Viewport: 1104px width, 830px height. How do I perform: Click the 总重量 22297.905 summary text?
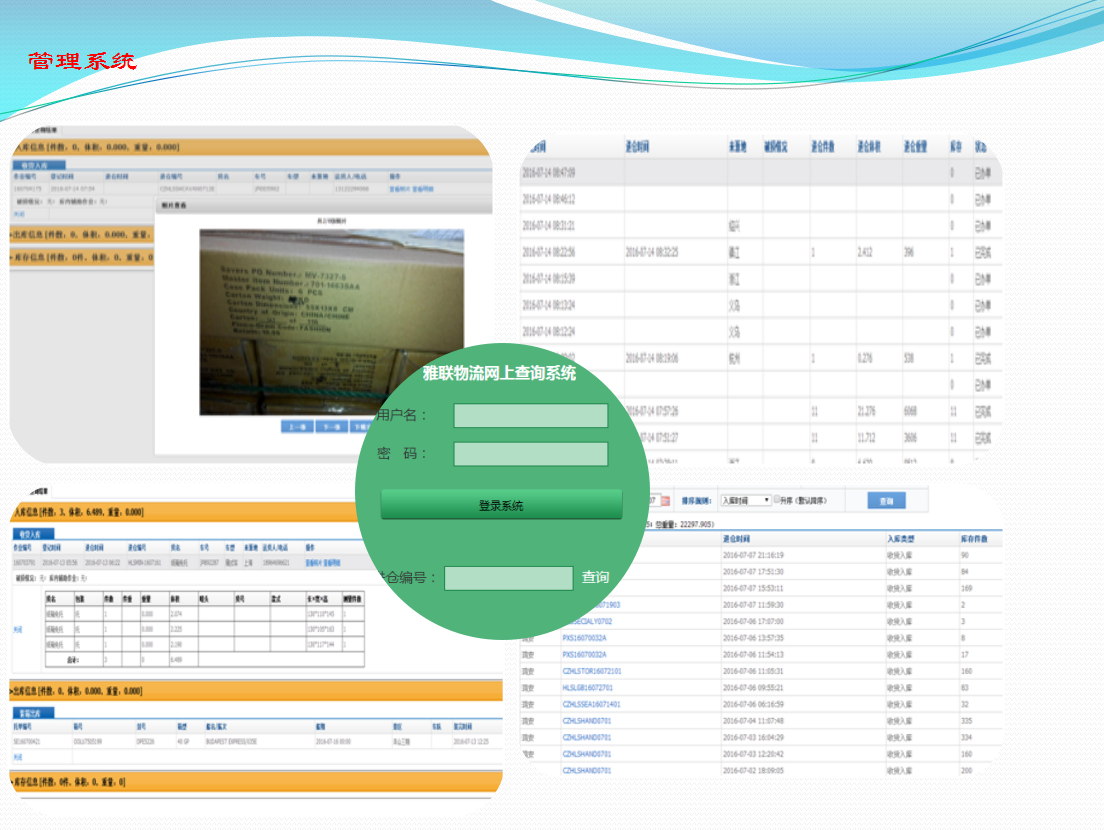click(x=684, y=524)
